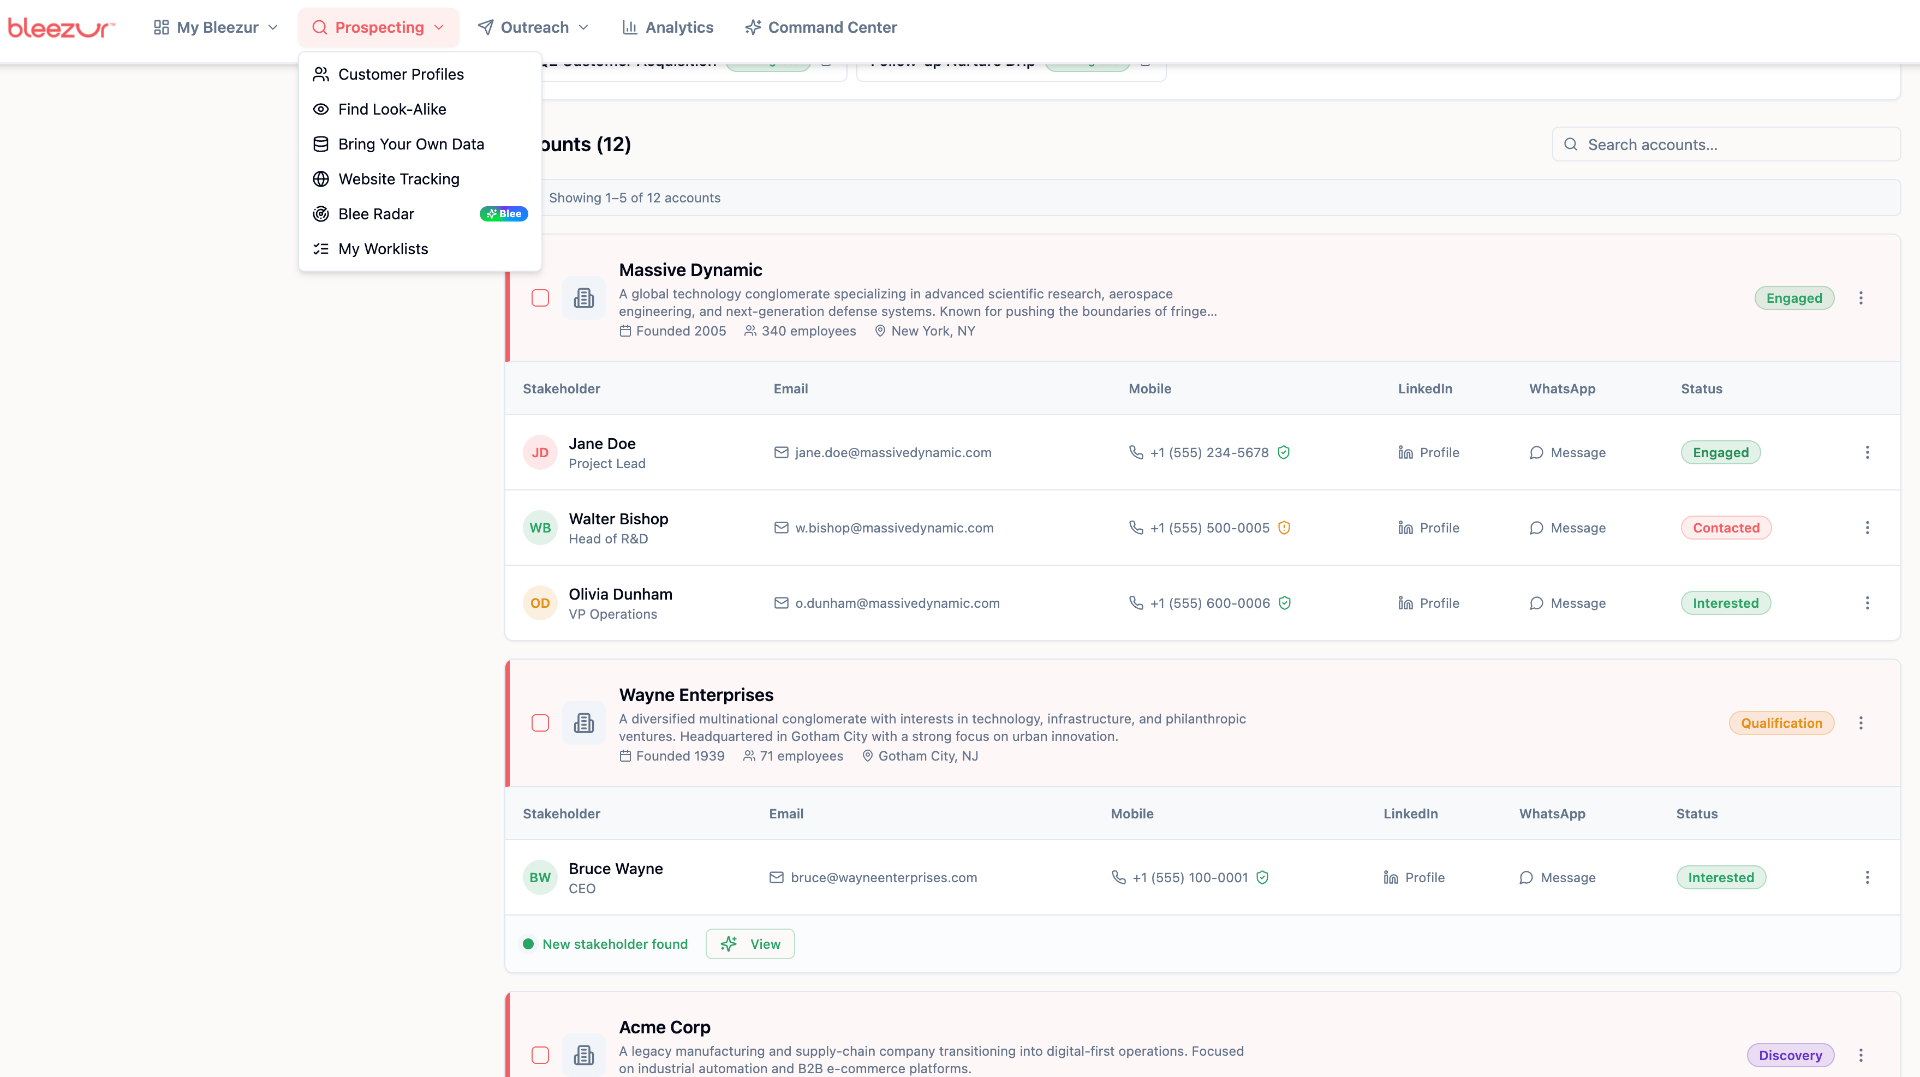Email jane.doe@massivedynamic.com
The width and height of the screenshot is (1920, 1077).
[x=883, y=453]
